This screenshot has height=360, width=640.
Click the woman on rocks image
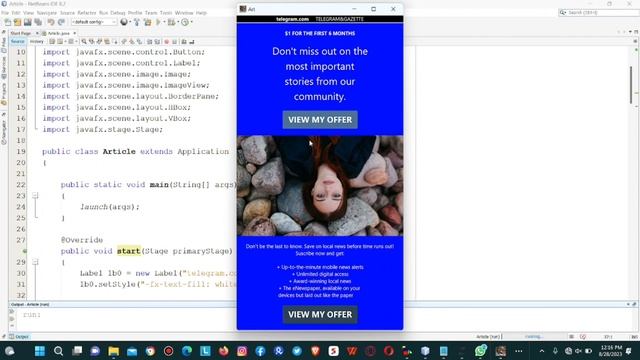pyautogui.click(x=320, y=186)
